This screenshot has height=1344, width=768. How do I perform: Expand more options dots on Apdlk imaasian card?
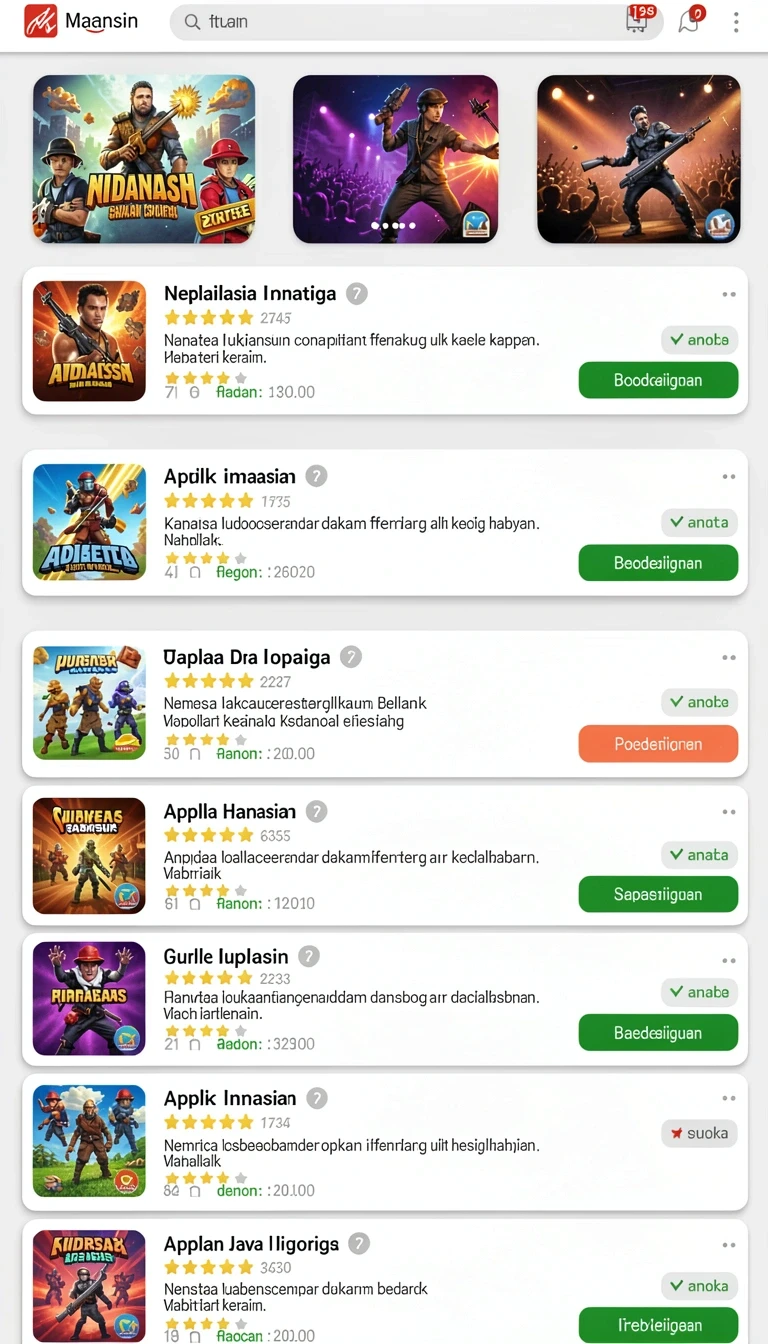point(729,477)
